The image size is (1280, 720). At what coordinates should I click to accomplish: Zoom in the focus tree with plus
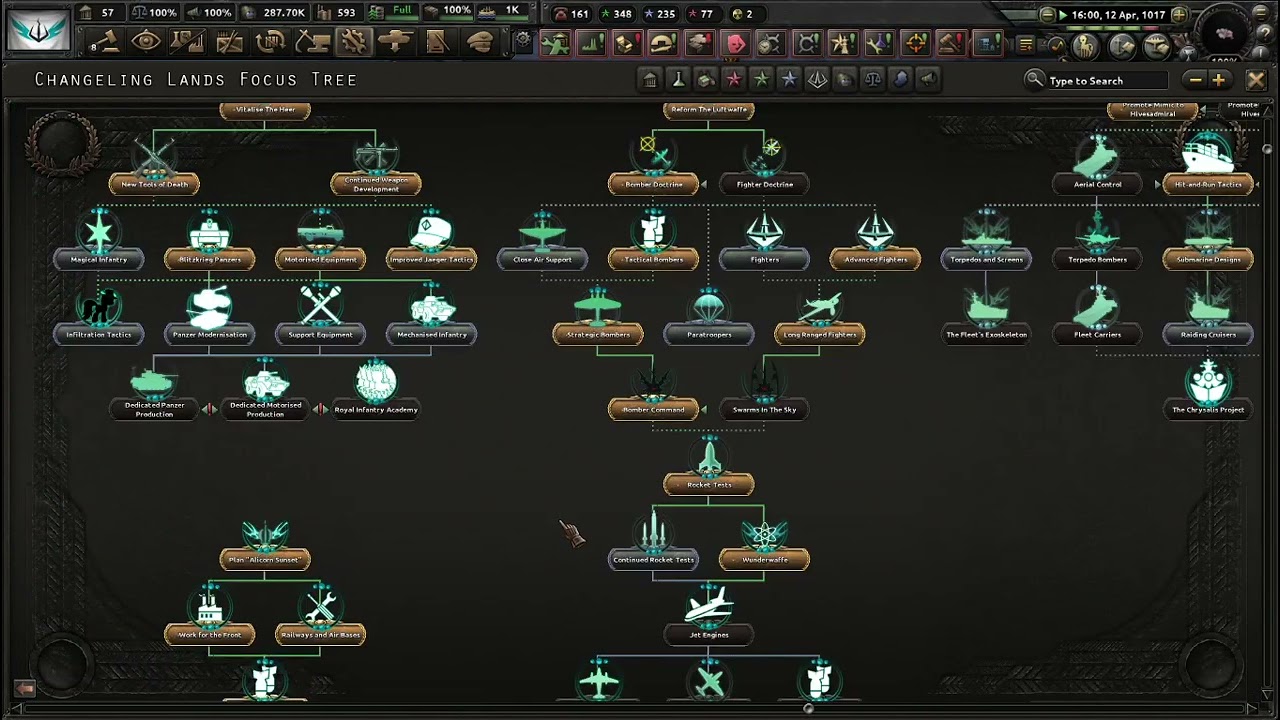coord(1218,80)
